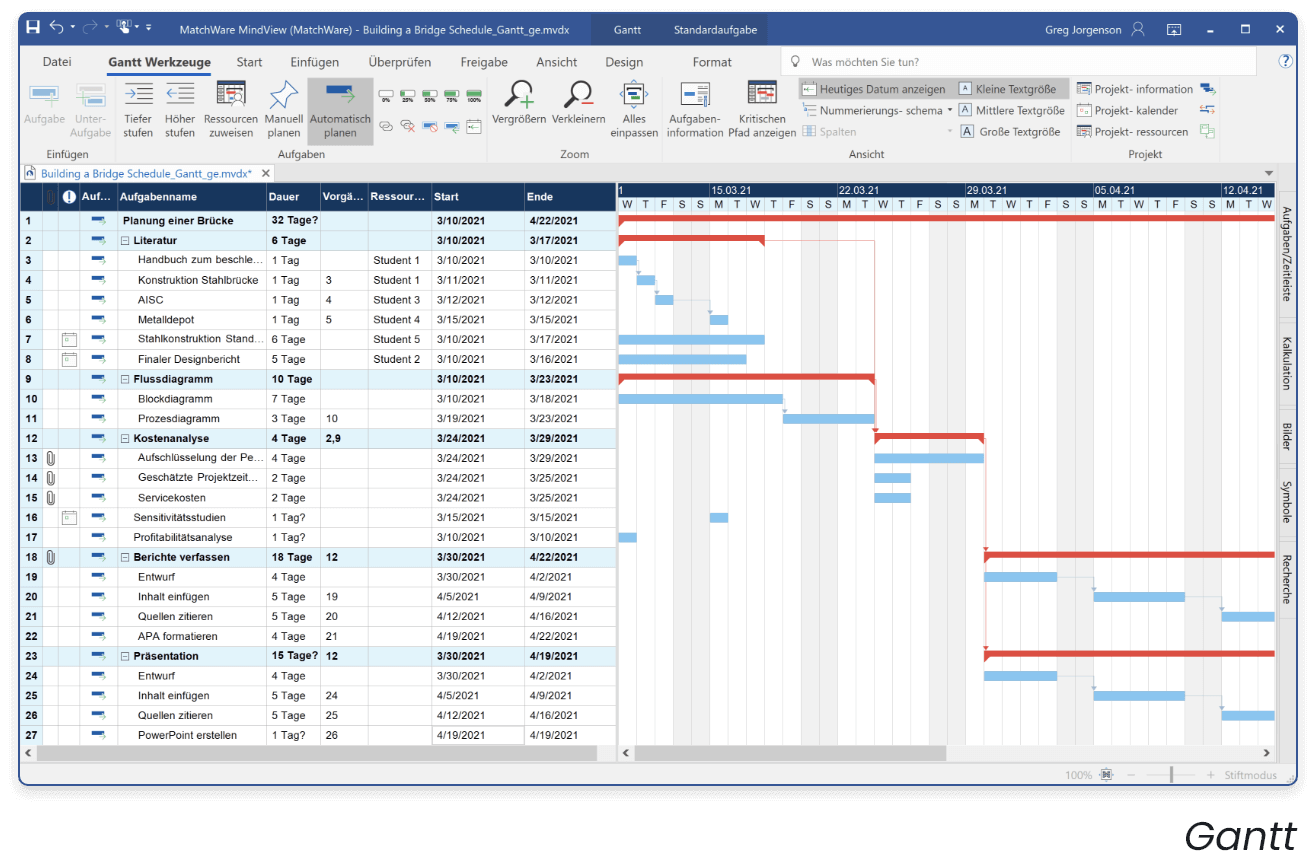Click the Dauer column header
Viewport: 1316px width, 864px height.
(x=293, y=197)
